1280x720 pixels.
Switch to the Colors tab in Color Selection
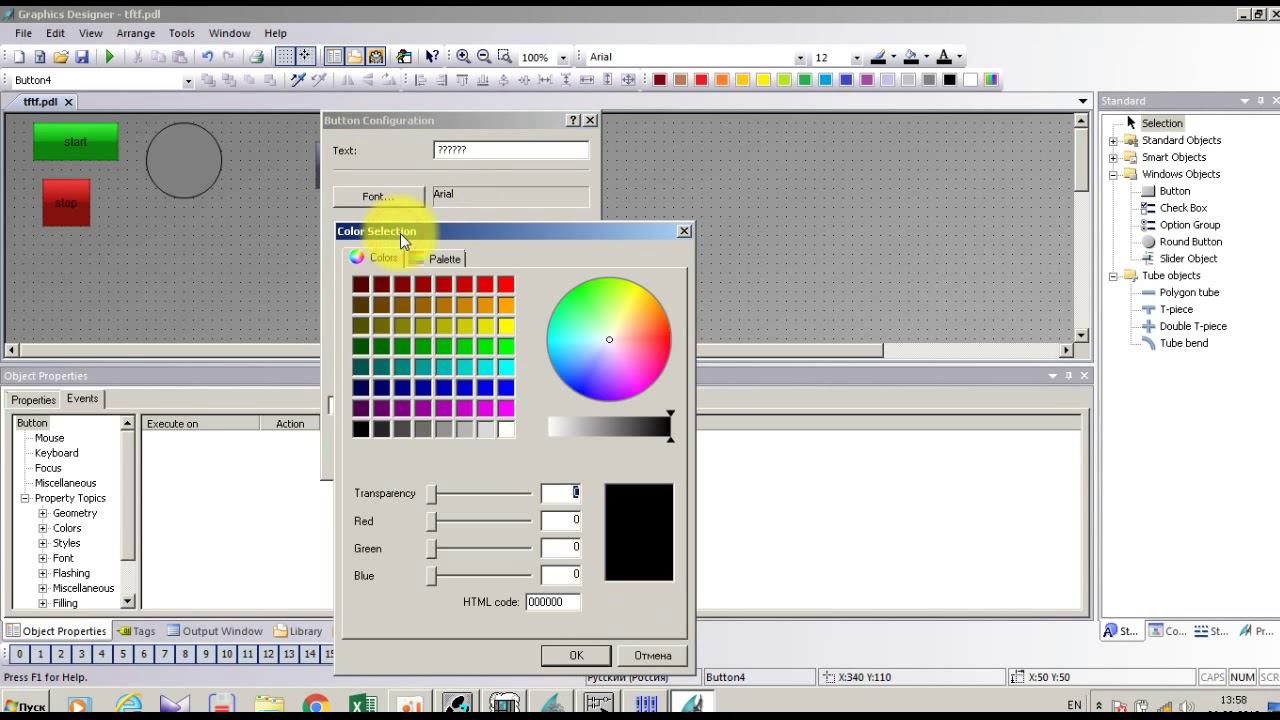point(374,257)
